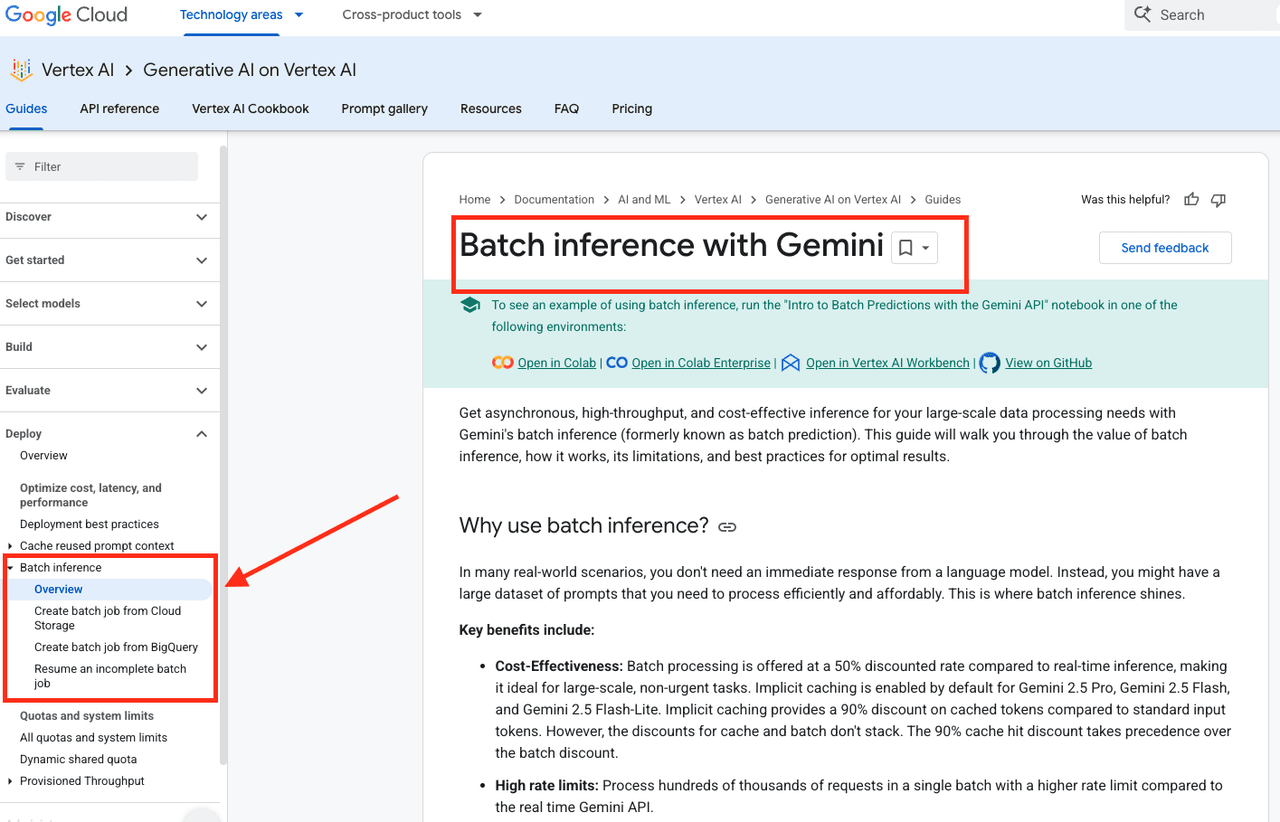The image size is (1280, 822).
Task: Click the bookmark icon beside page title
Action: [905, 248]
